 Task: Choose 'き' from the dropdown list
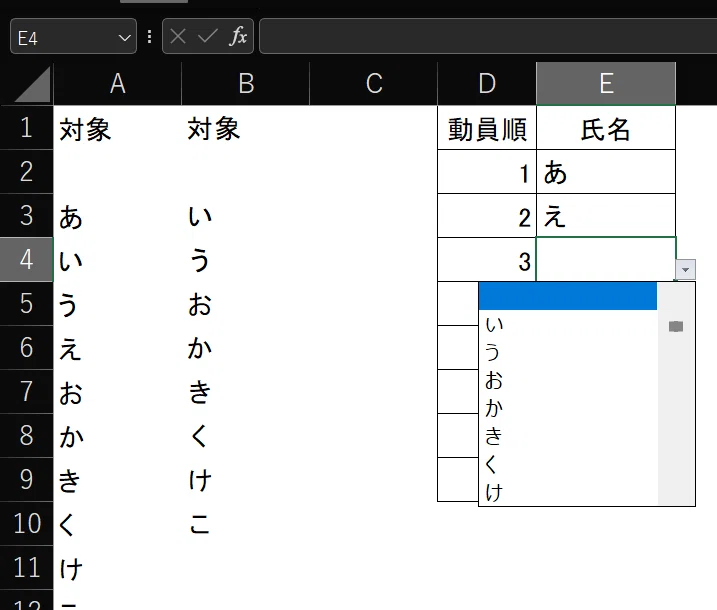[x=567, y=436]
